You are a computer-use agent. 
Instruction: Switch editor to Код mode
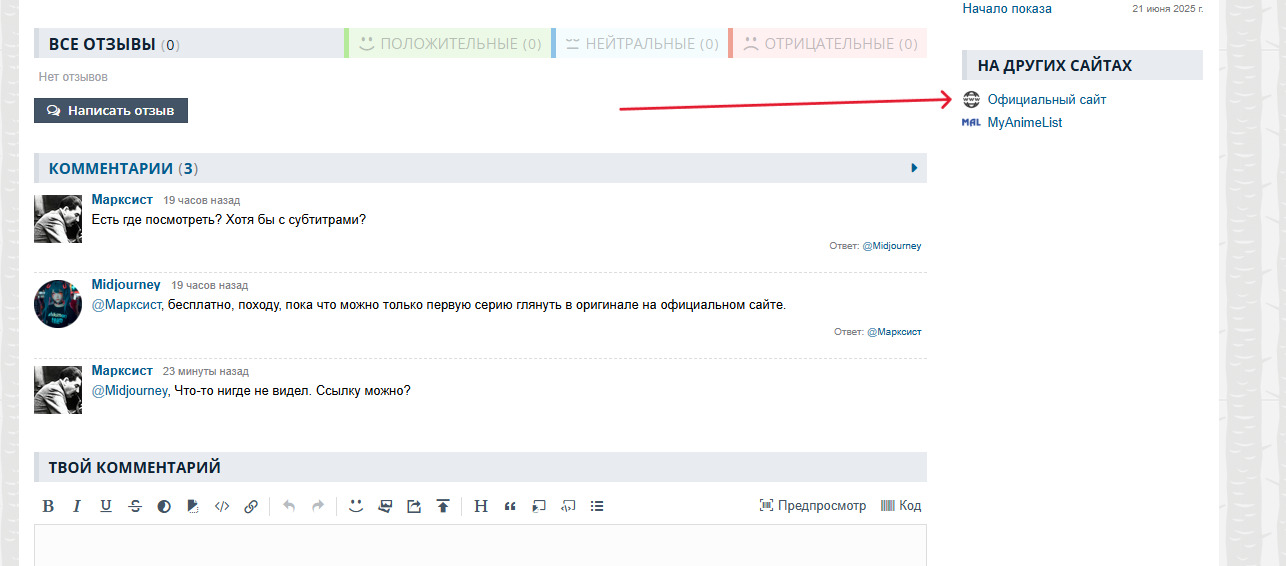[x=900, y=506]
